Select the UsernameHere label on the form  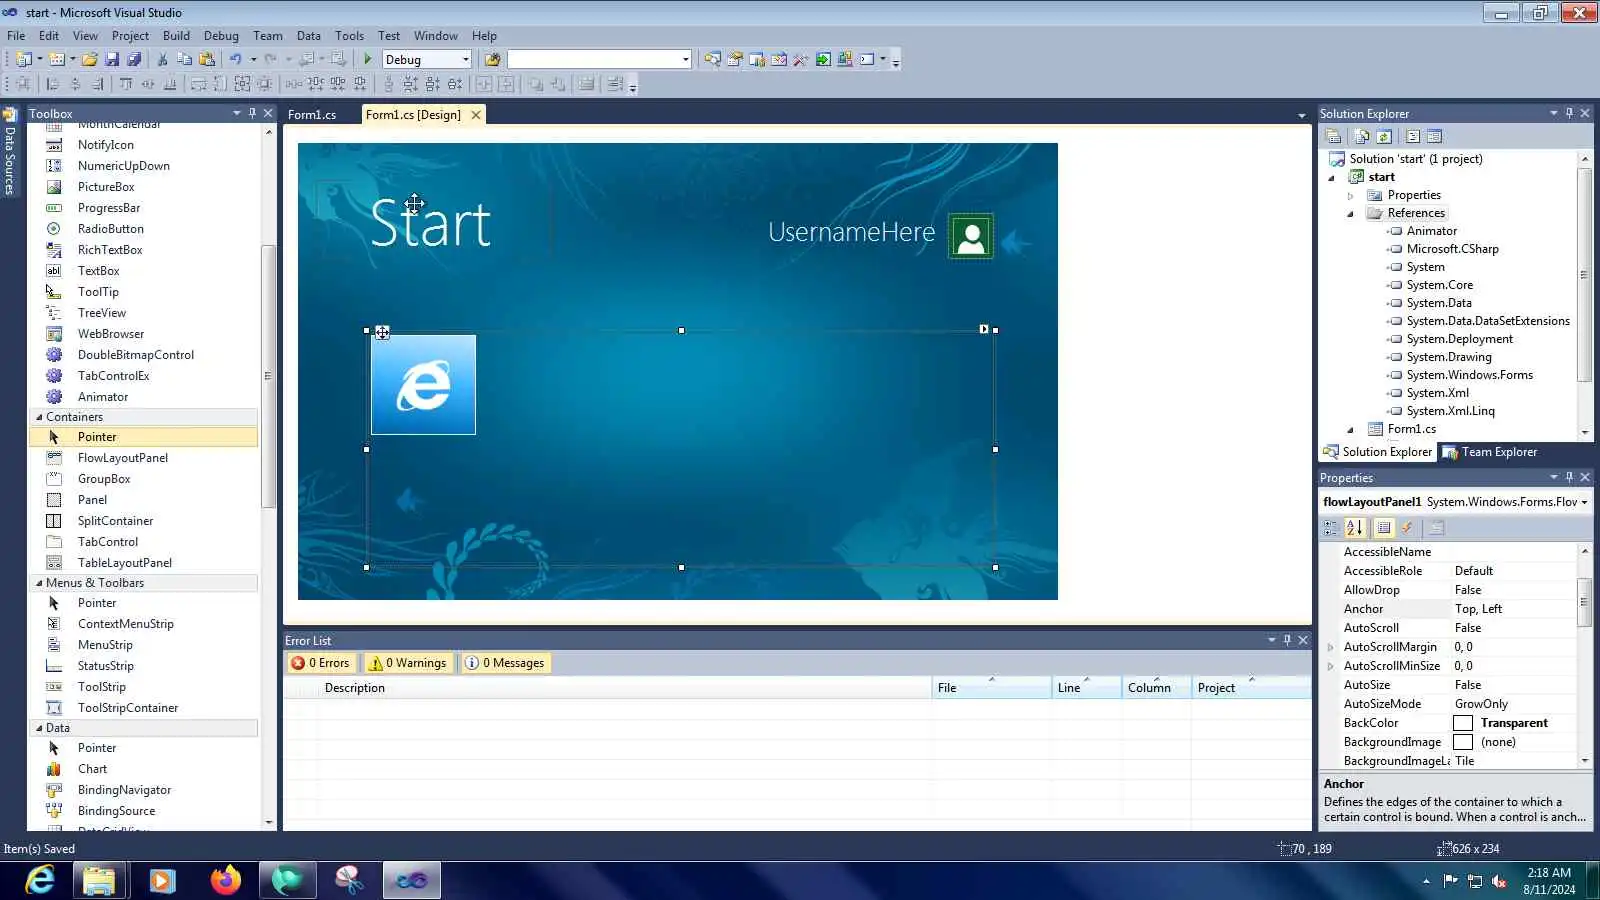pyautogui.click(x=852, y=233)
